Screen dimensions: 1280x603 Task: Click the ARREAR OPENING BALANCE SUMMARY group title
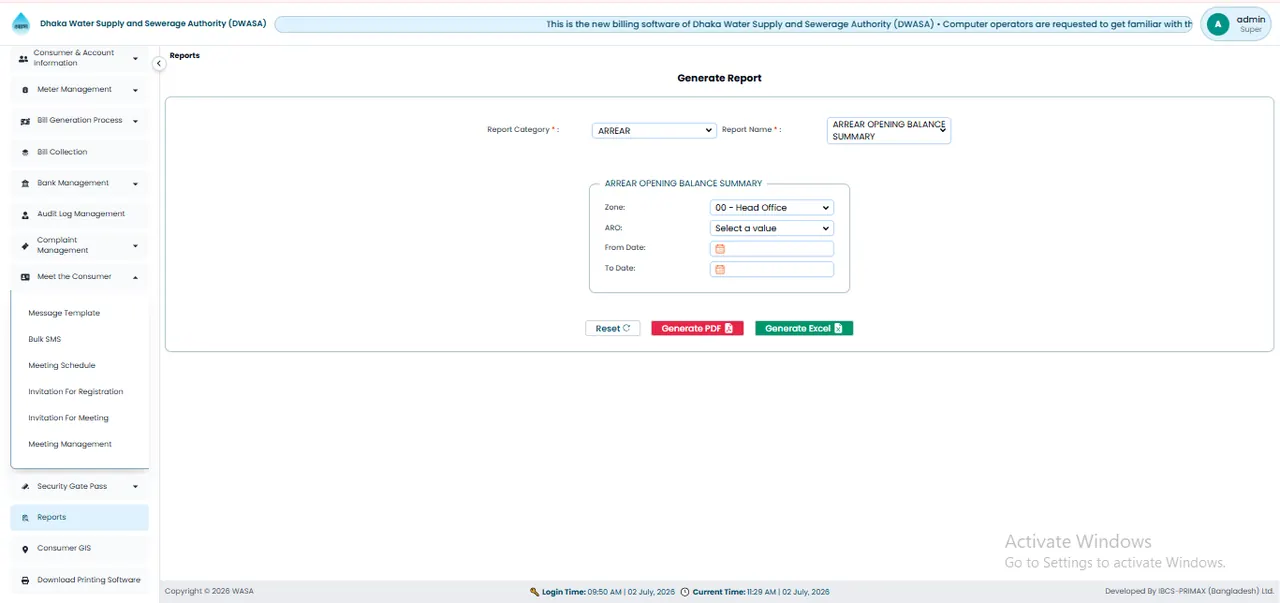(x=683, y=184)
